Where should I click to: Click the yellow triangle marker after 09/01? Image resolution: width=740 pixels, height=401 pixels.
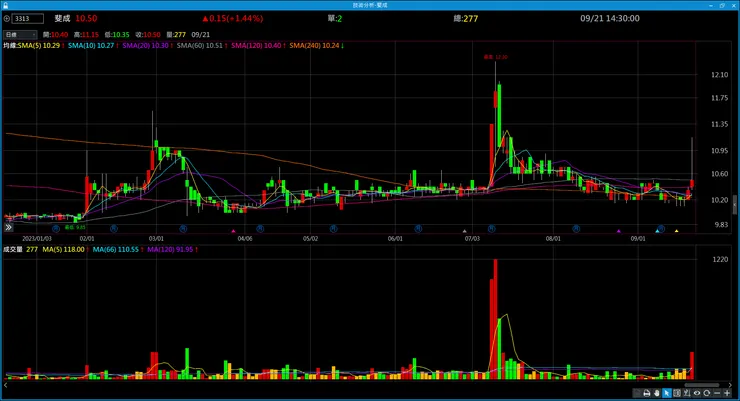point(677,231)
